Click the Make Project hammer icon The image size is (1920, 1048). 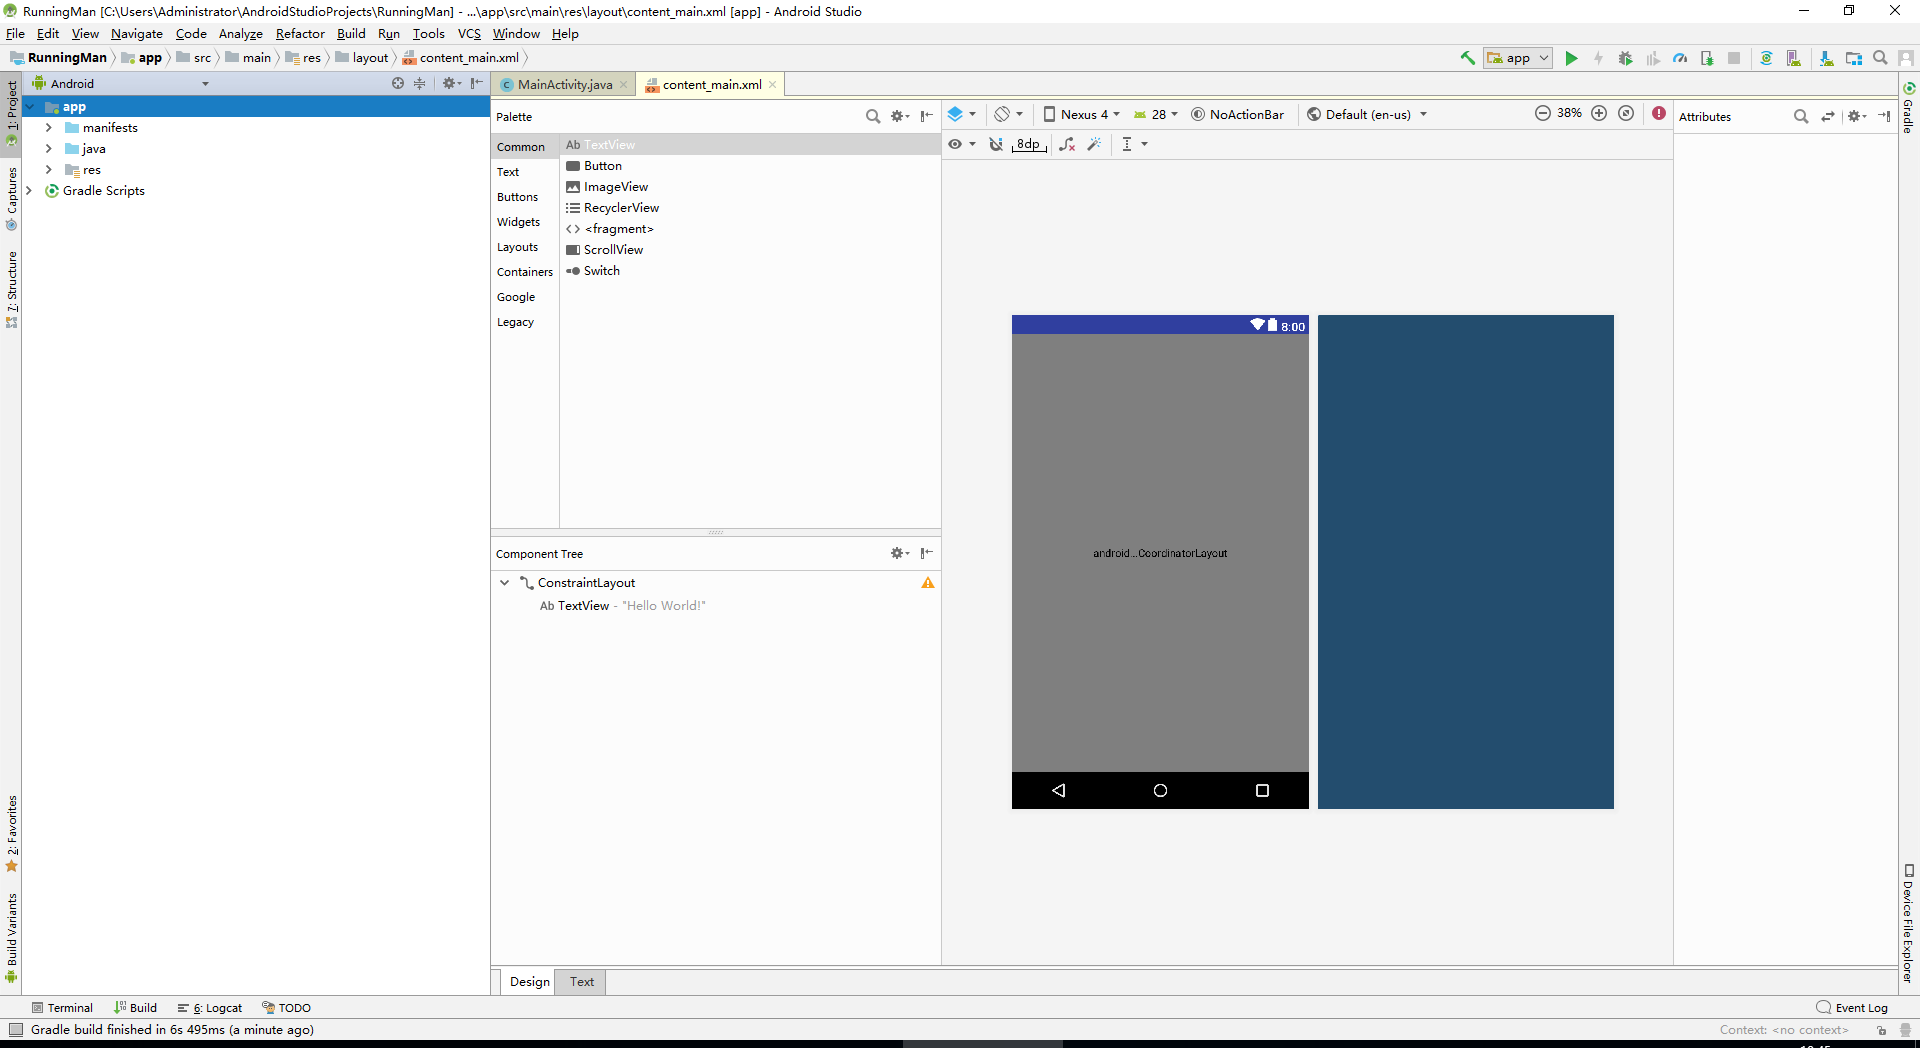(x=1468, y=58)
